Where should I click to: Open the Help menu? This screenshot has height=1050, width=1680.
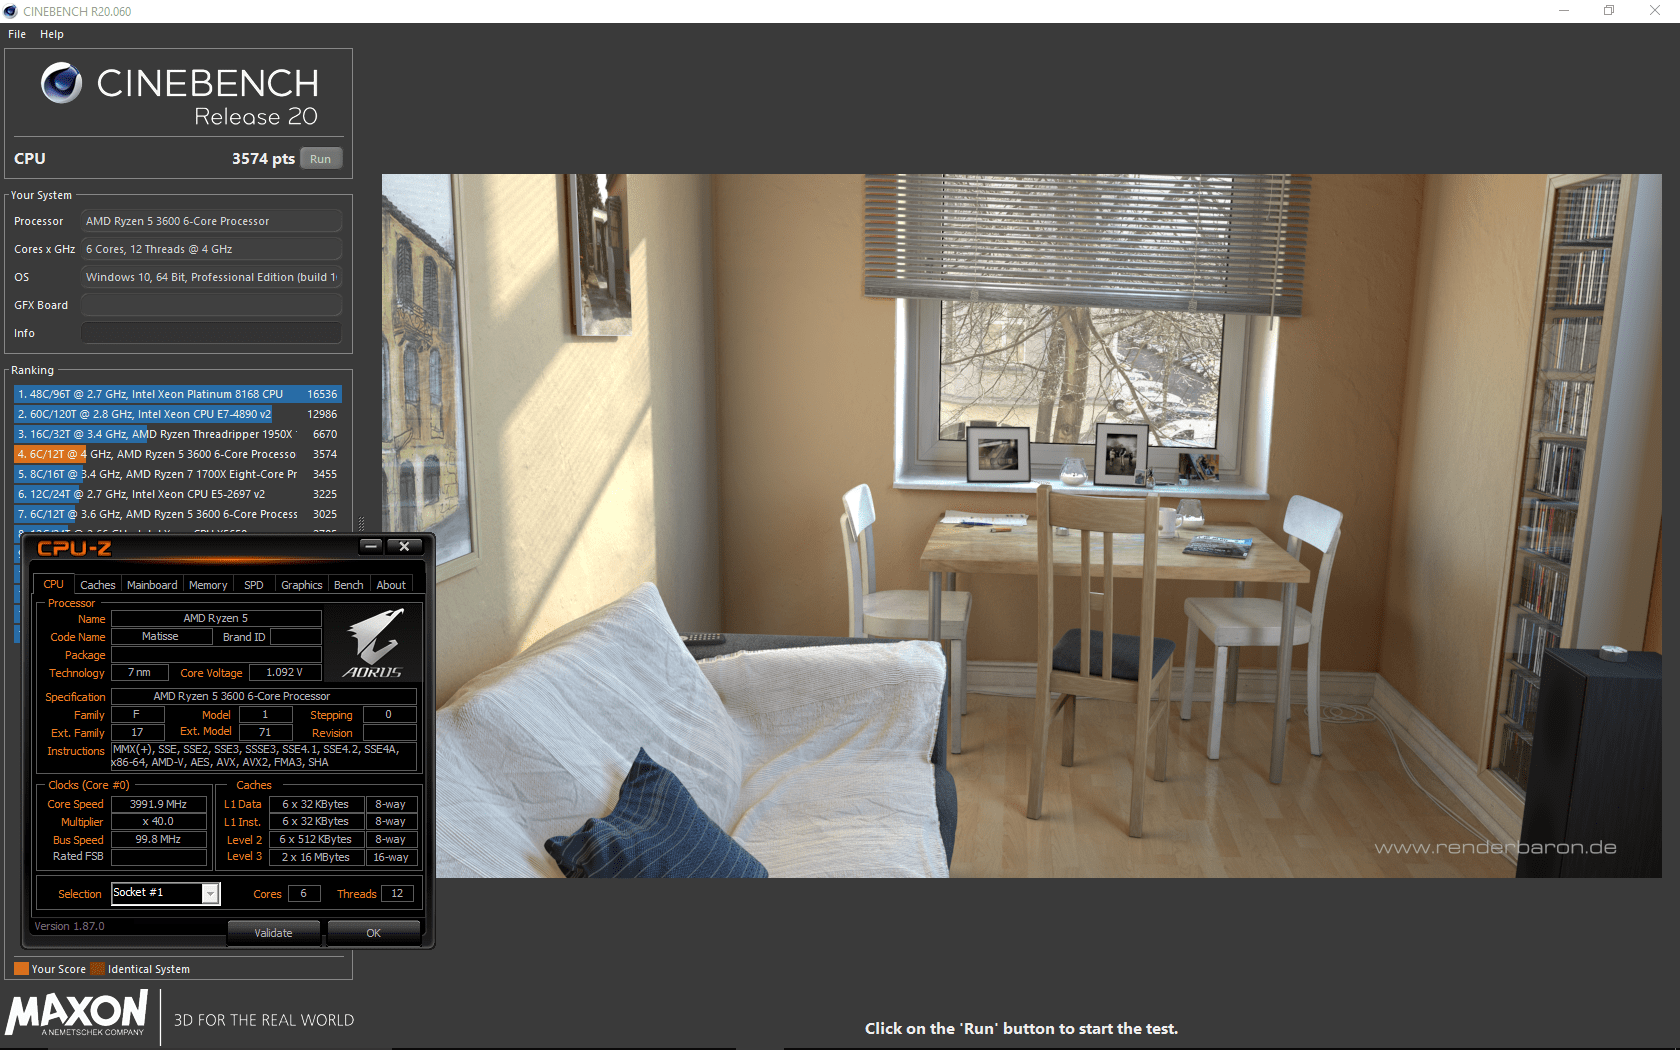(x=52, y=34)
